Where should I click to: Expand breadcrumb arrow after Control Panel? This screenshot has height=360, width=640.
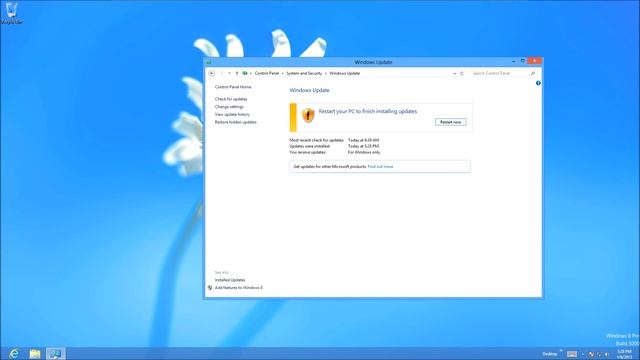coord(282,73)
